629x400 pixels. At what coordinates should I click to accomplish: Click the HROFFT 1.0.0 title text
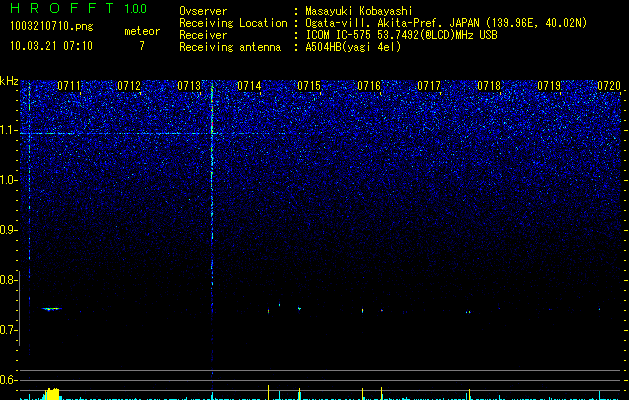pos(79,8)
